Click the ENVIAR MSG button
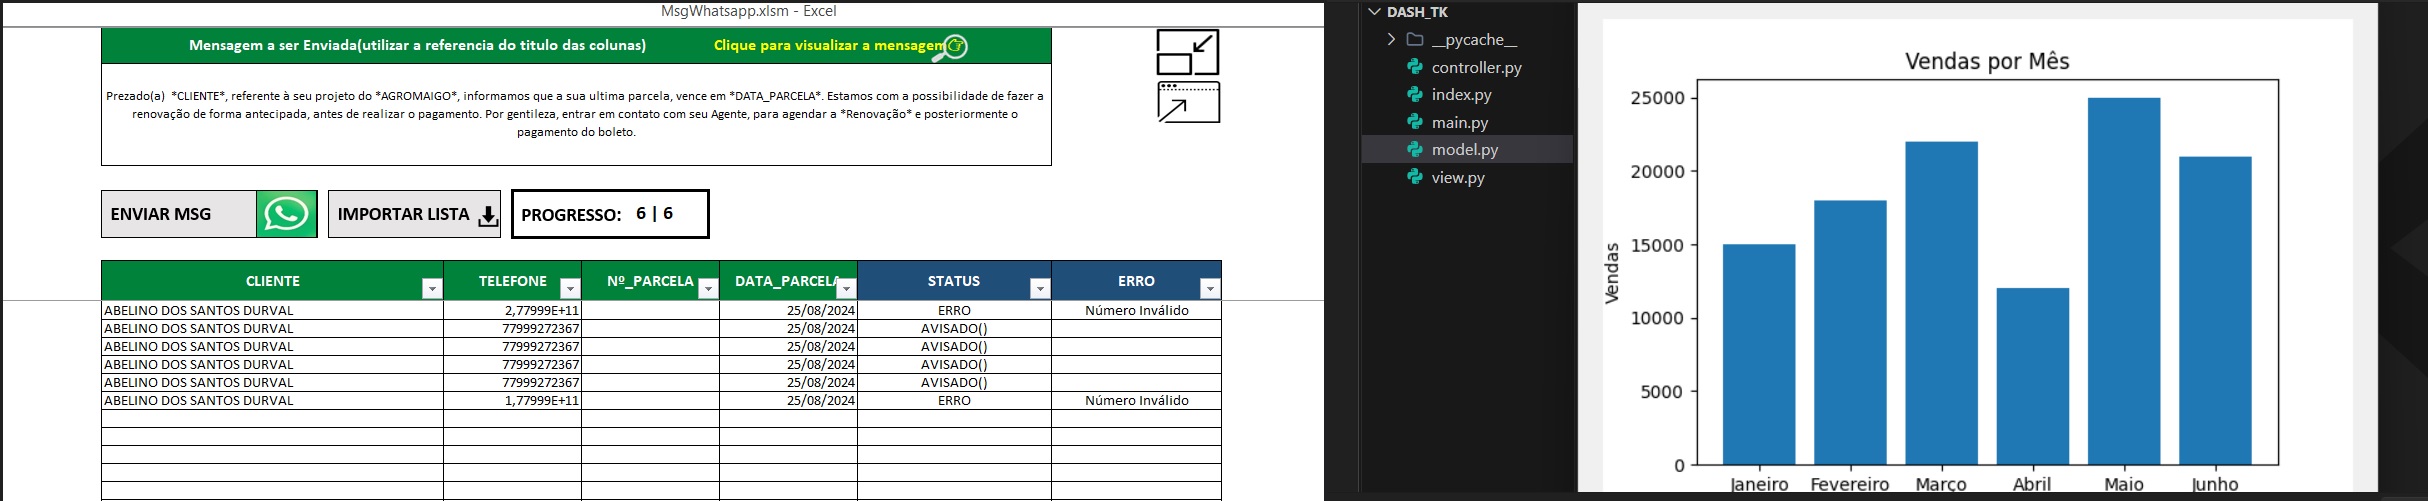Image resolution: width=2428 pixels, height=501 pixels. [209, 214]
